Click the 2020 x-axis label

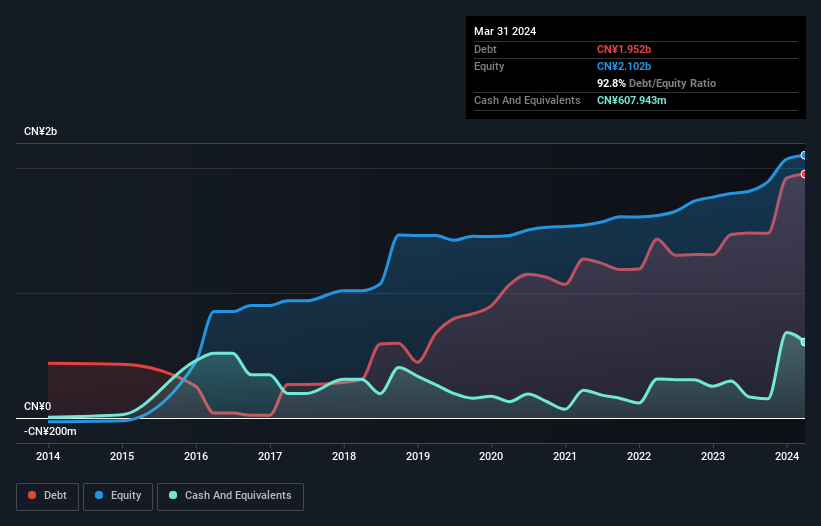491,456
